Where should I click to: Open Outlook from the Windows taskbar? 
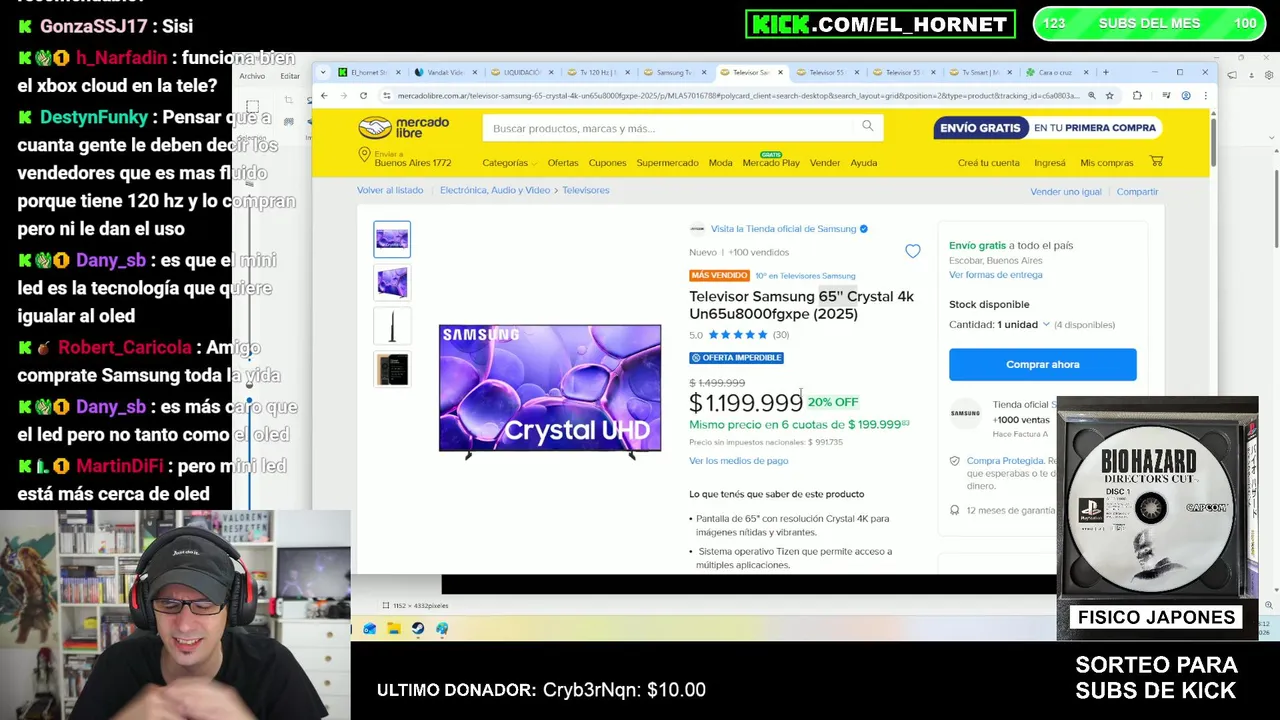pos(370,629)
